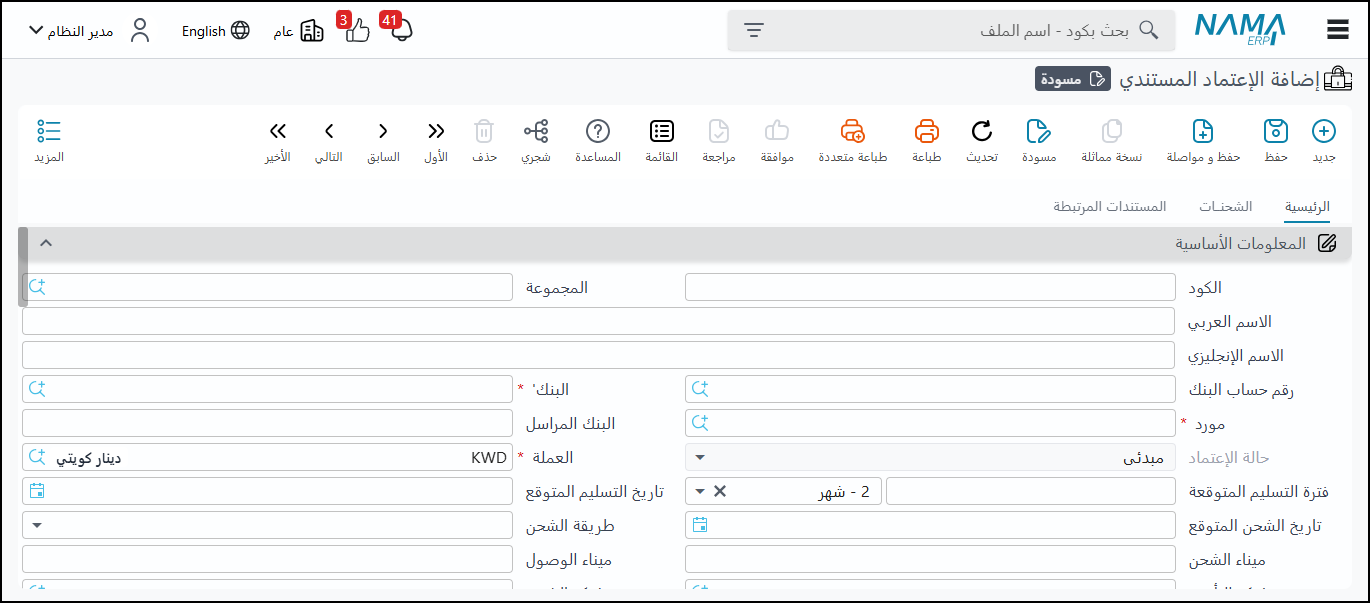The height and width of the screenshot is (603, 1370).
Task: Open the notifications bell icon
Action: coord(401,30)
